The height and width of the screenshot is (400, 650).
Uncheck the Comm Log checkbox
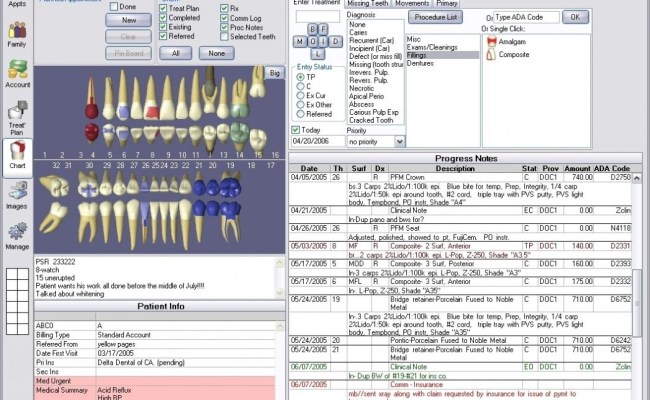(x=224, y=18)
